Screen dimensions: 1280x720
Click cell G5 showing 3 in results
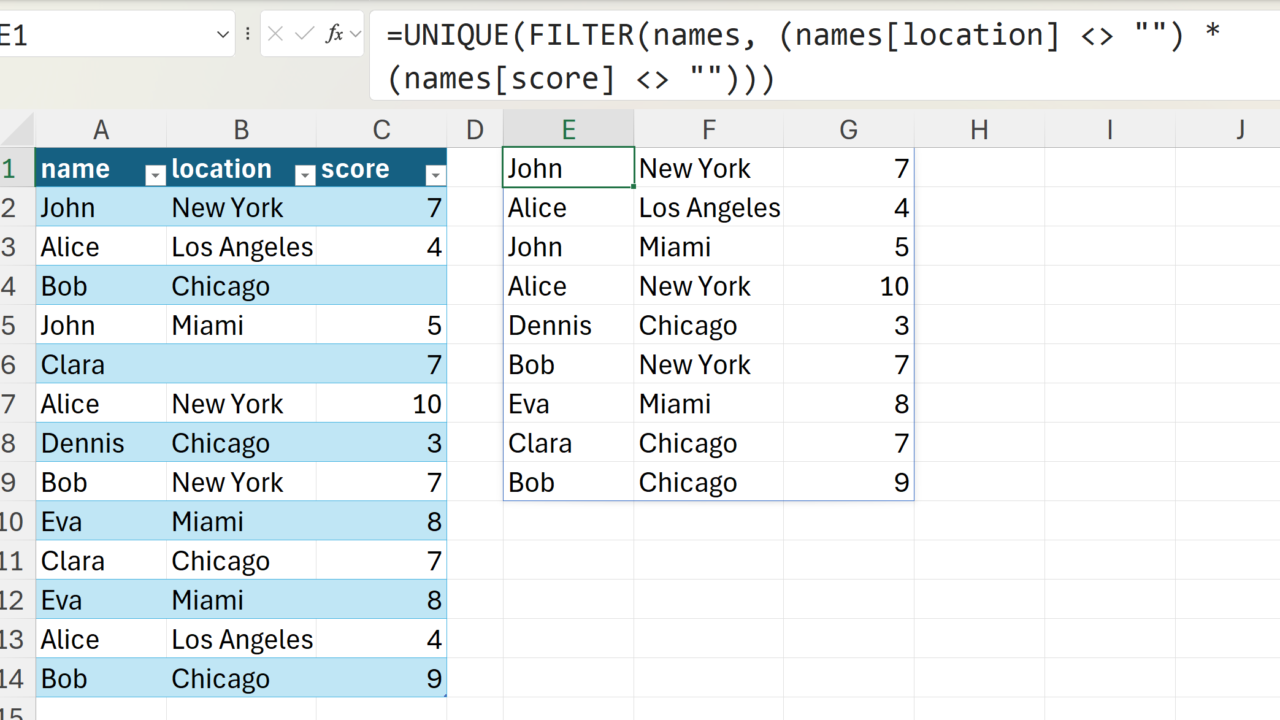[x=848, y=325]
